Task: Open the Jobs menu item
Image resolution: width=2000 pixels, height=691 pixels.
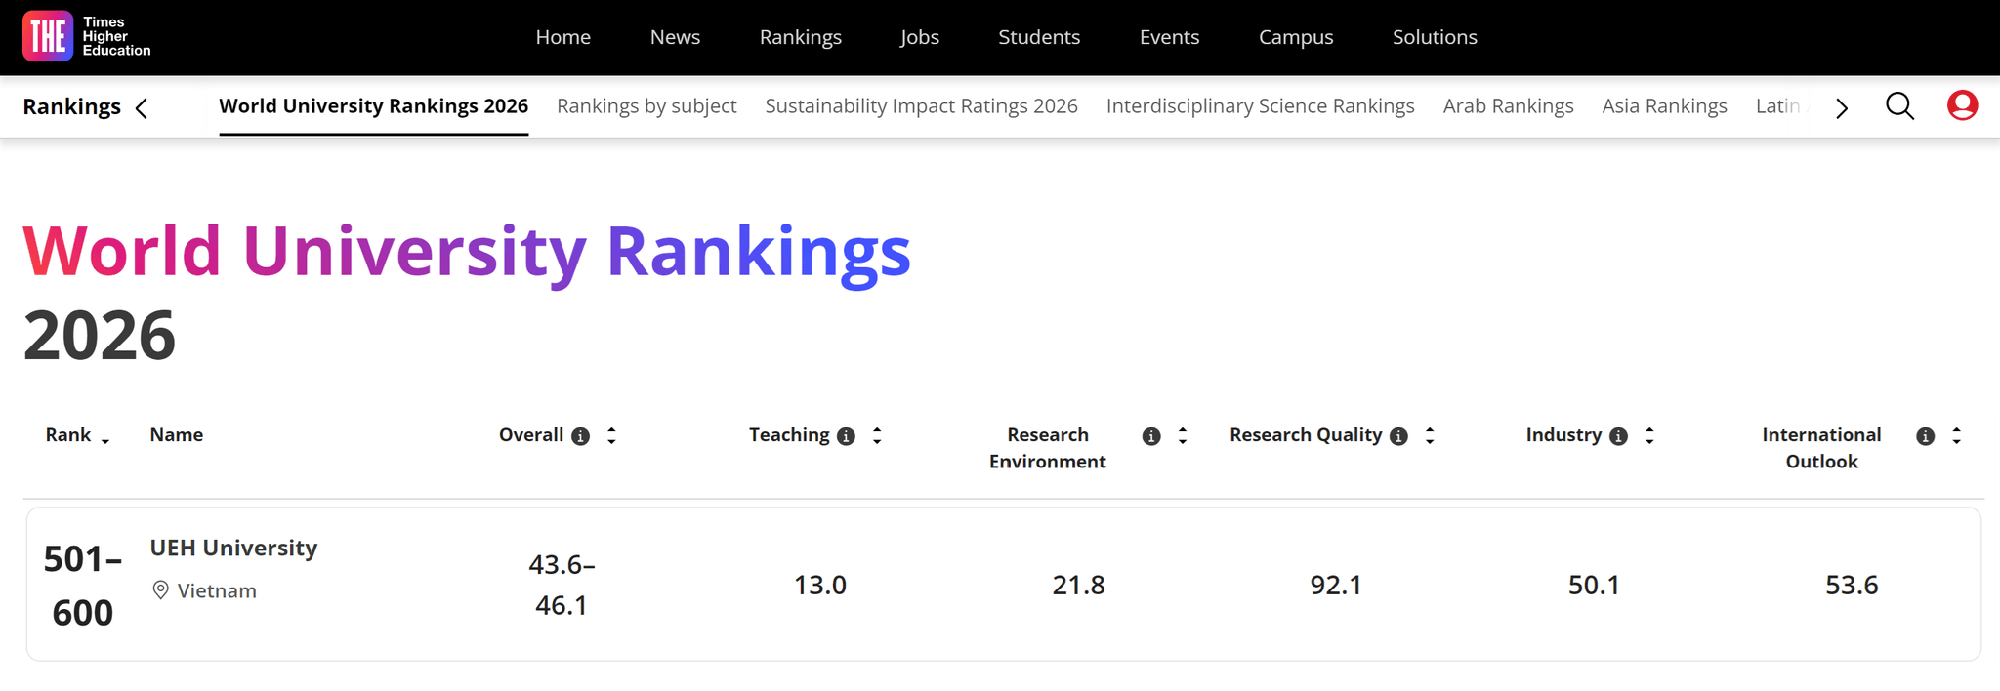Action: click(919, 37)
